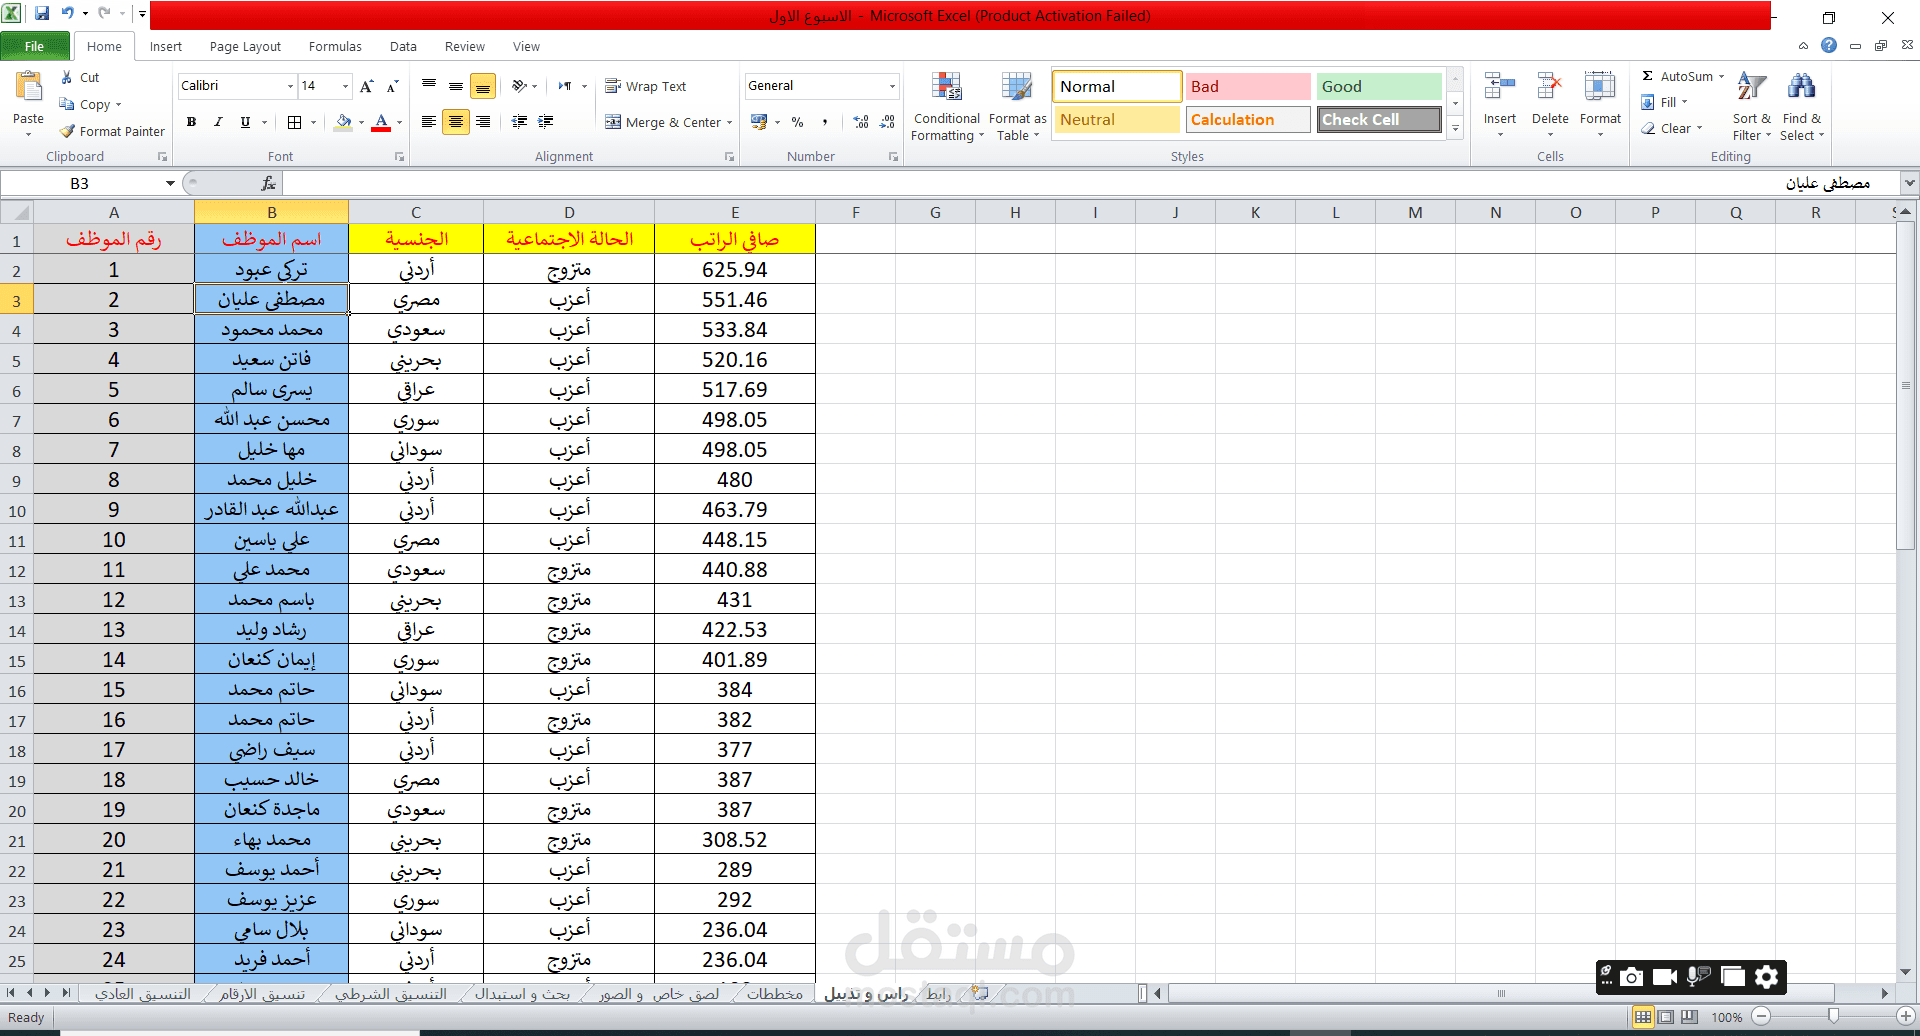Toggle Underline formatting
Viewport: 1920px width, 1036px height.
tap(245, 122)
